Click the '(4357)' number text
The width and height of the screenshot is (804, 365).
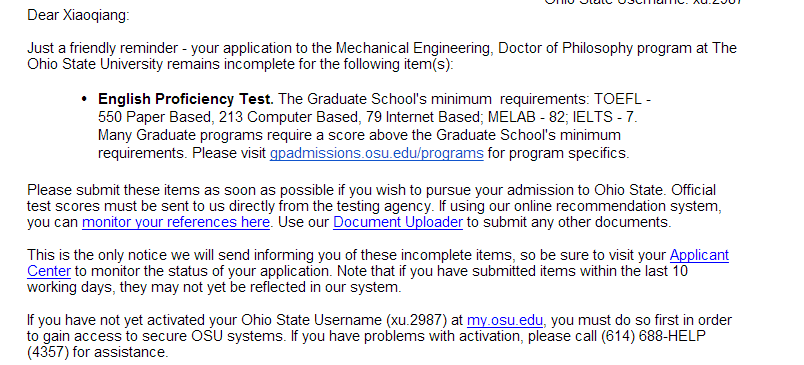(50, 352)
